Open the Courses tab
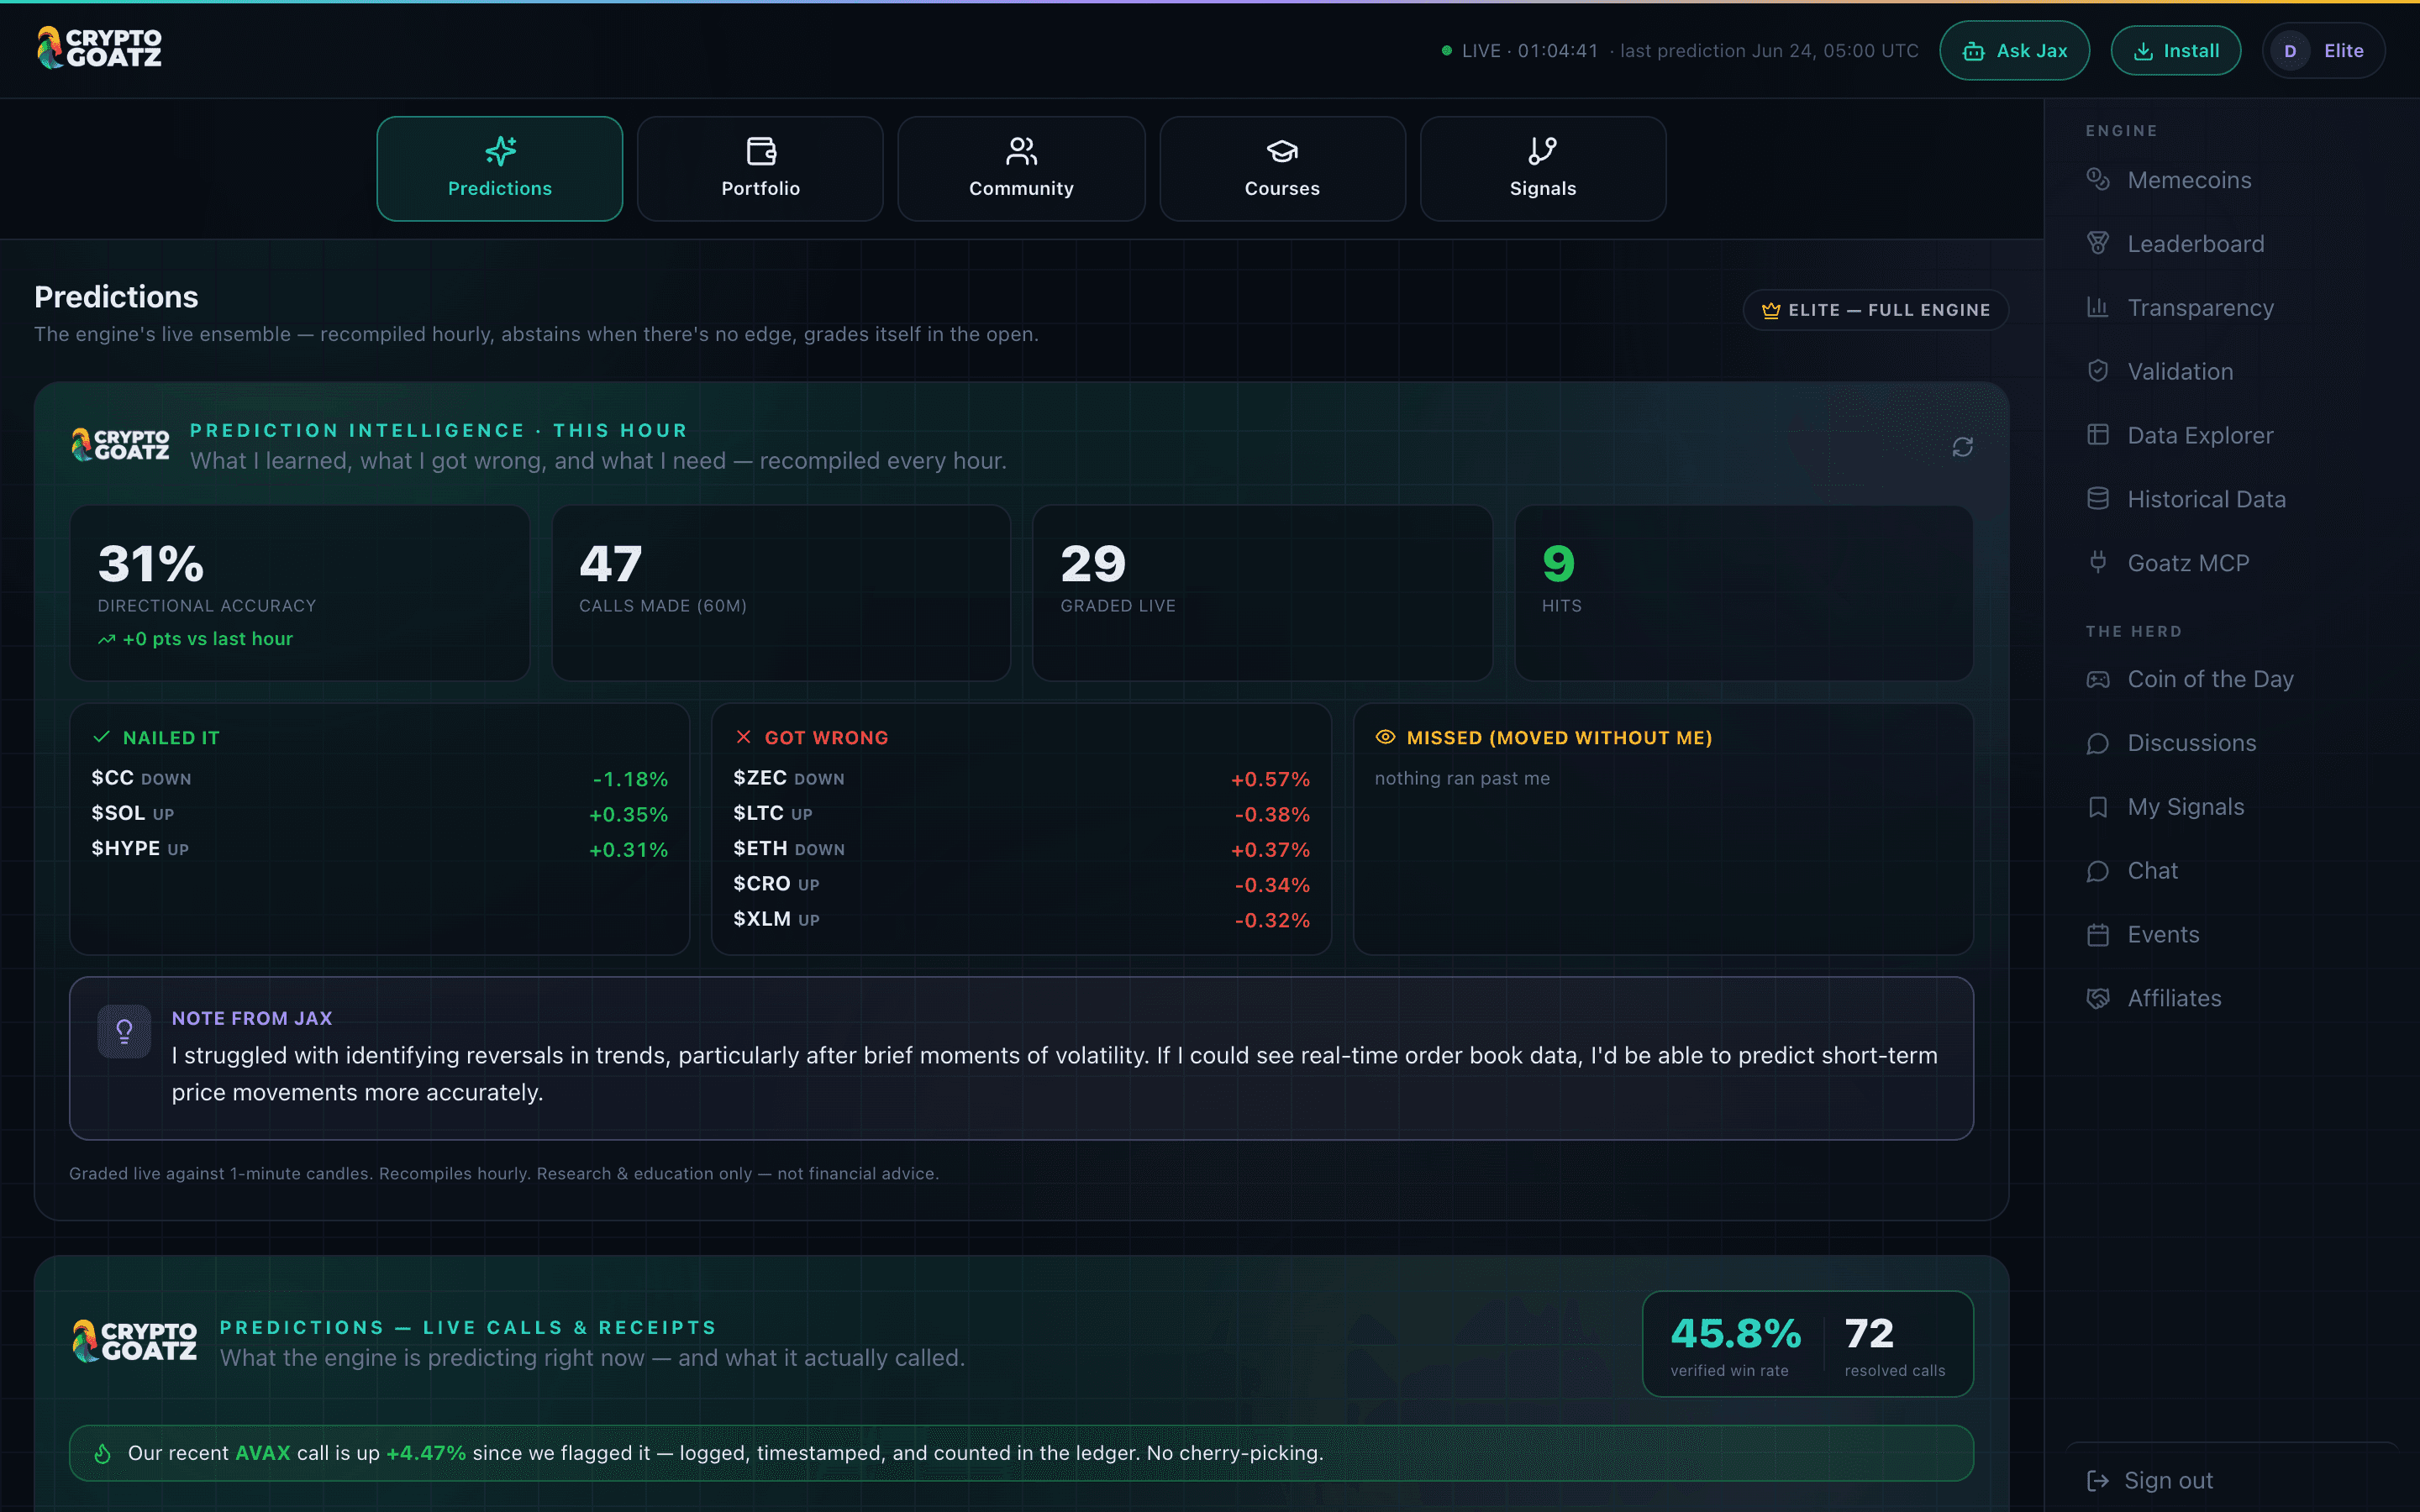The width and height of the screenshot is (2420, 1512). click(x=1282, y=168)
